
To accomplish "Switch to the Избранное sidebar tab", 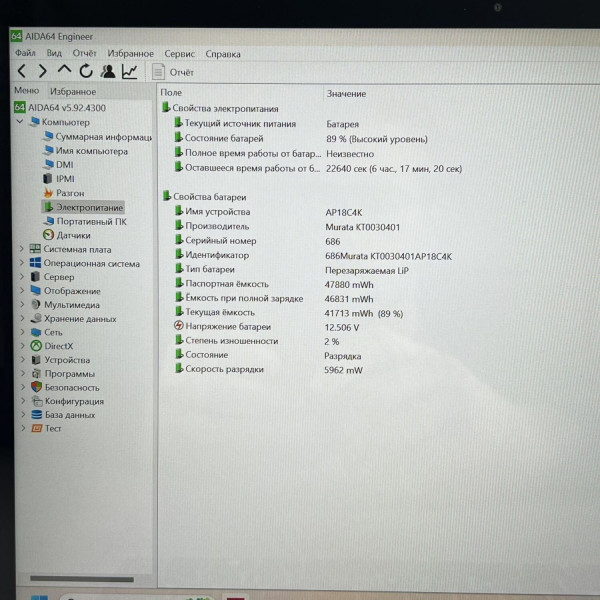I will pos(73,92).
